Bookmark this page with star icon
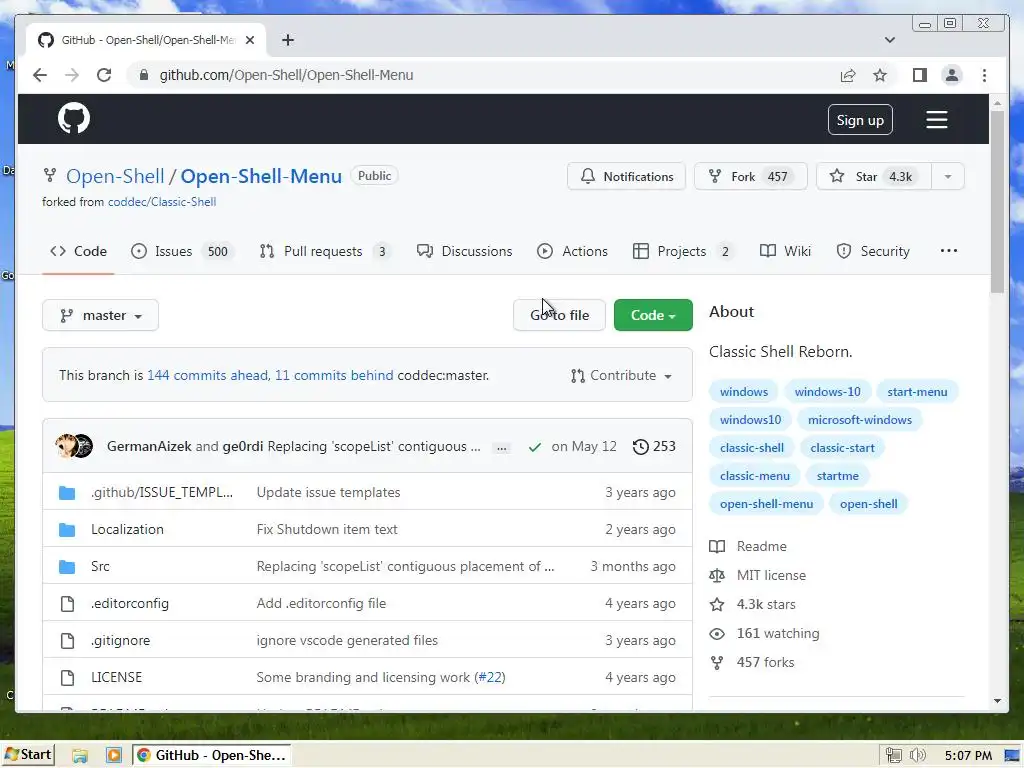Screen dimensions: 1024x768 point(880,75)
